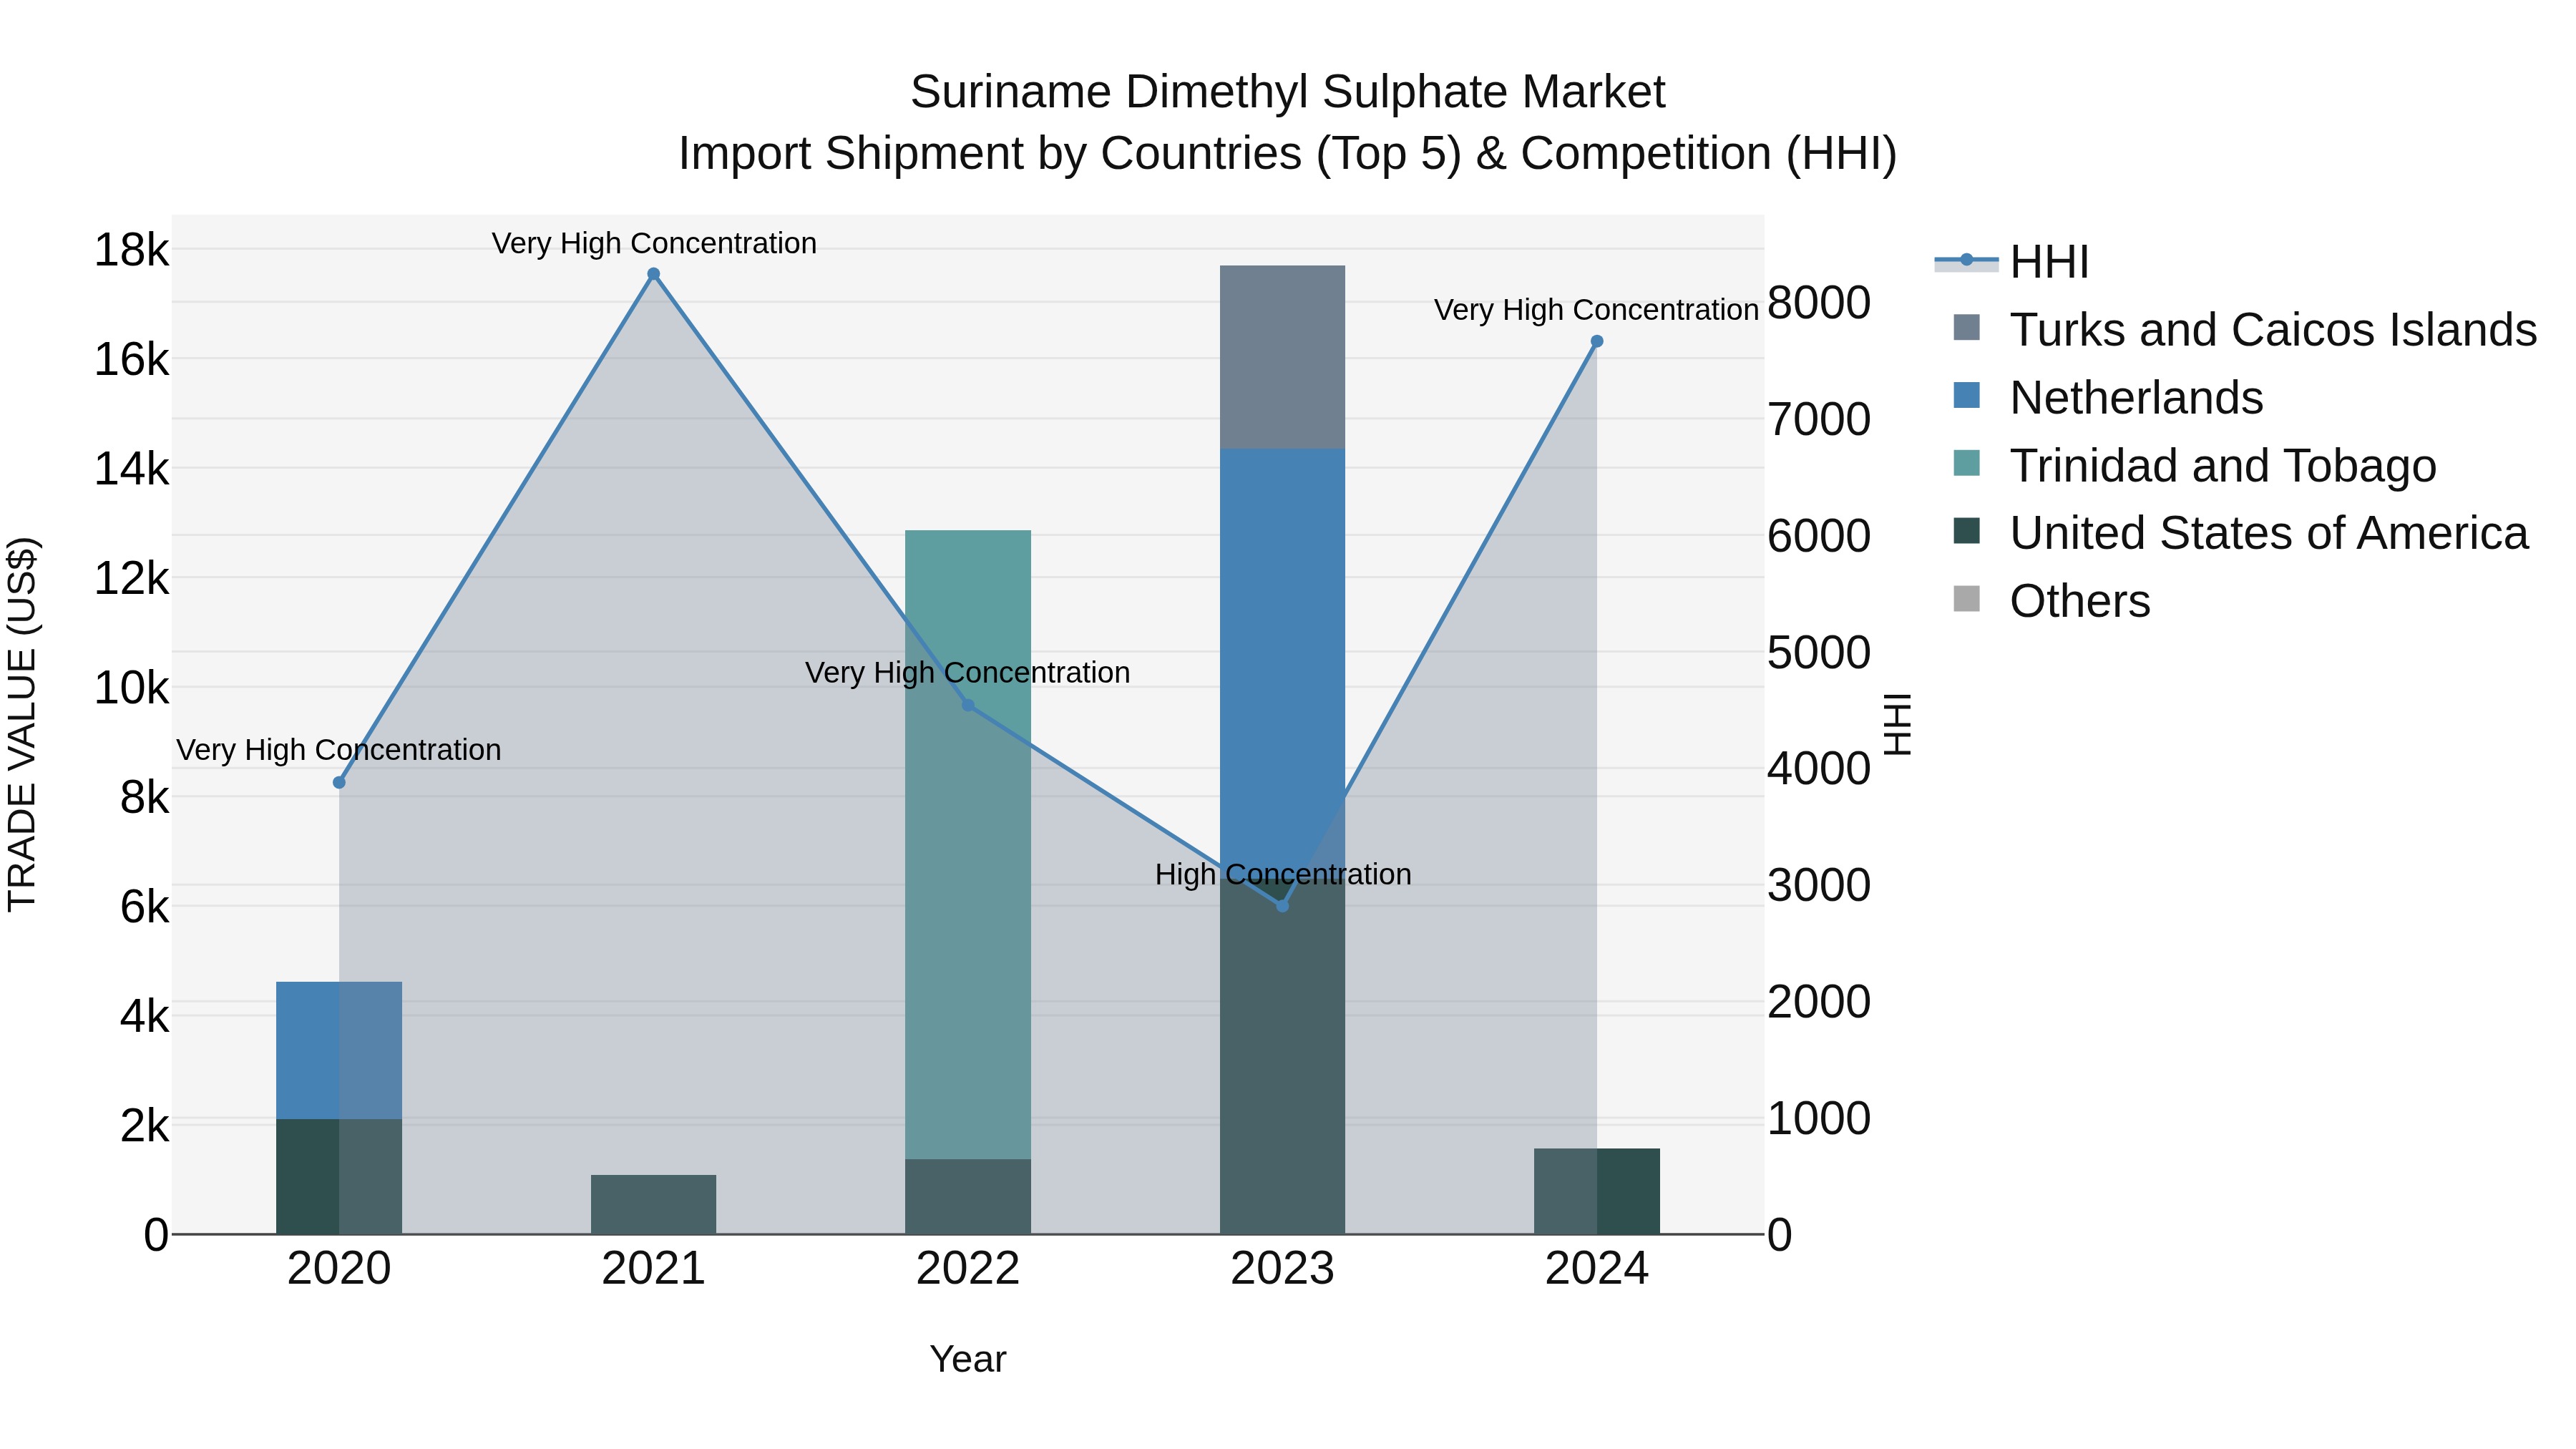This screenshot has height=1449, width=2576.
Task: Click the Turks and Caicos Islands color swatch
Action: coord(1966,328)
